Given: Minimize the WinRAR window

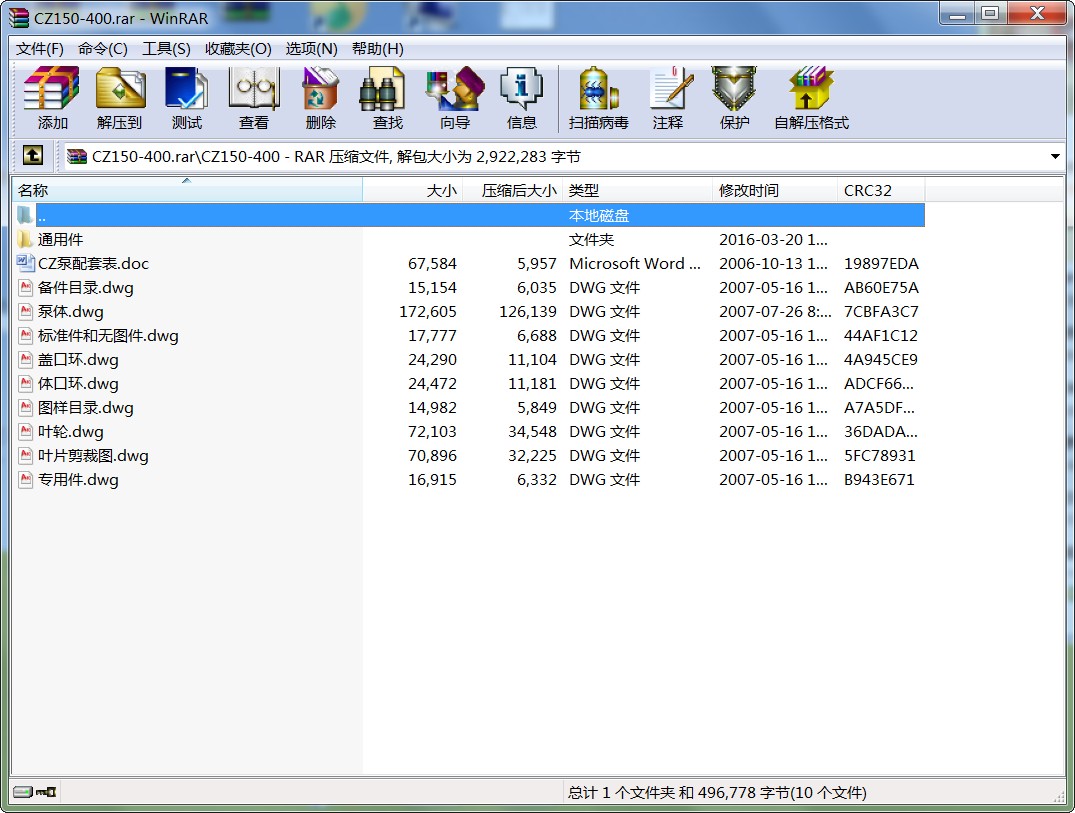Looking at the screenshot, I should tap(957, 14).
